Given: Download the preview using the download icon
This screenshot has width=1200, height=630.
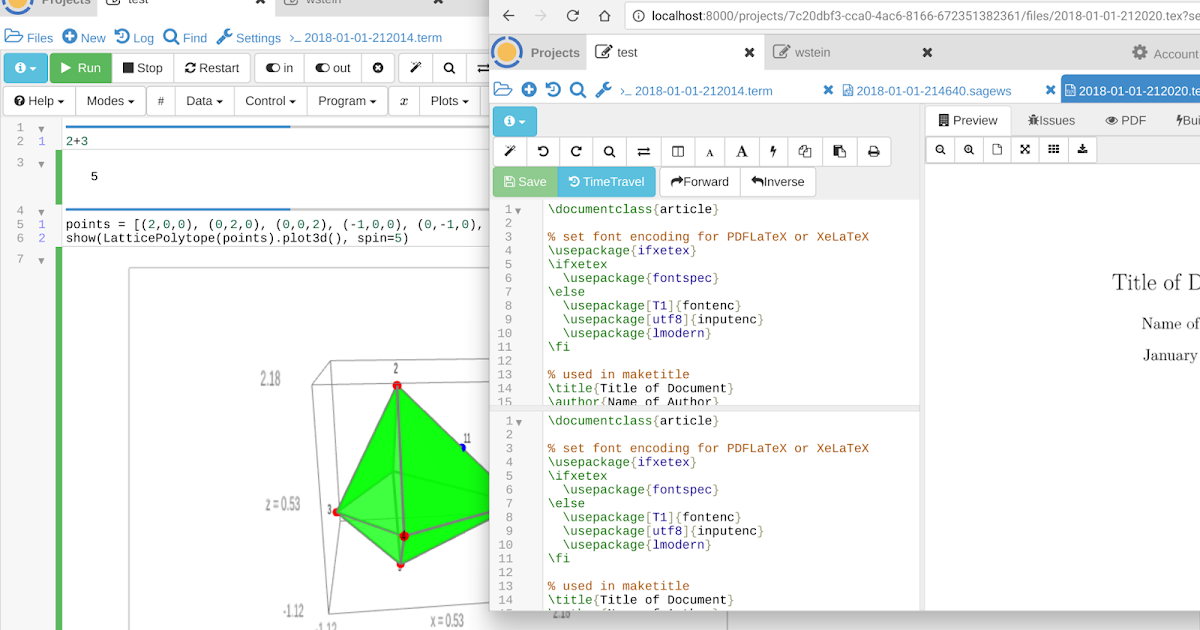Looking at the screenshot, I should (1082, 150).
